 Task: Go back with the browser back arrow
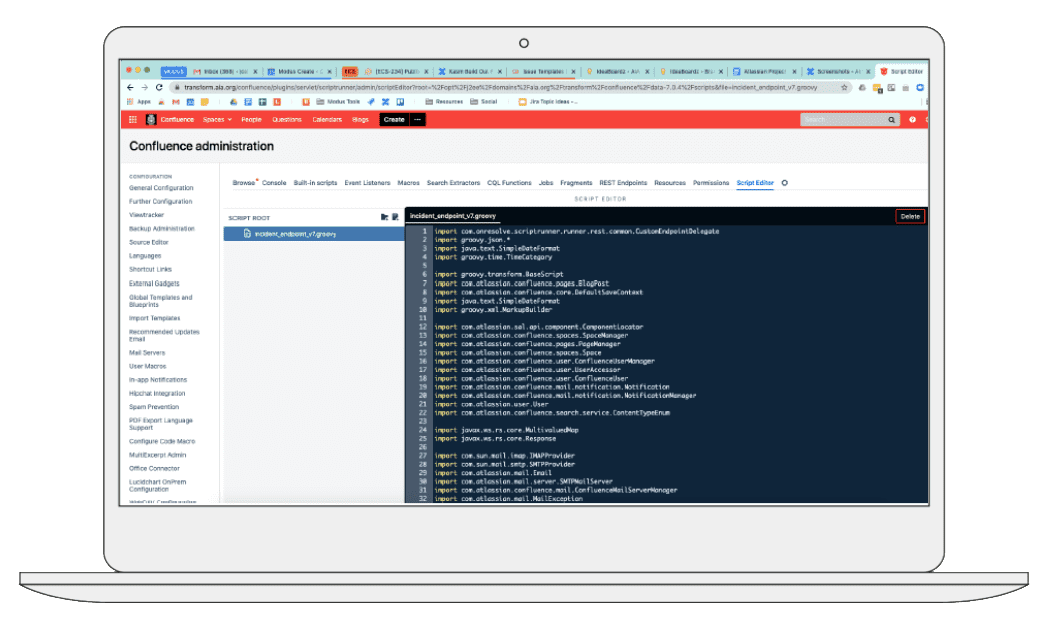(x=130, y=87)
